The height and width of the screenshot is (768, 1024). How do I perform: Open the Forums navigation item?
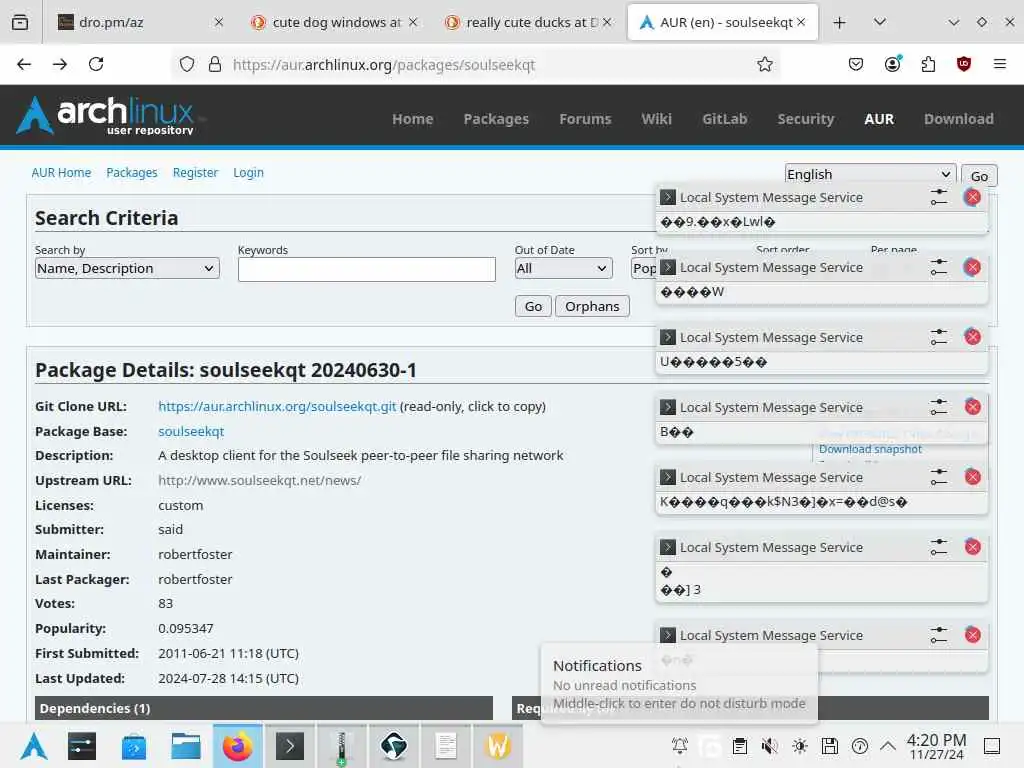[x=585, y=119]
